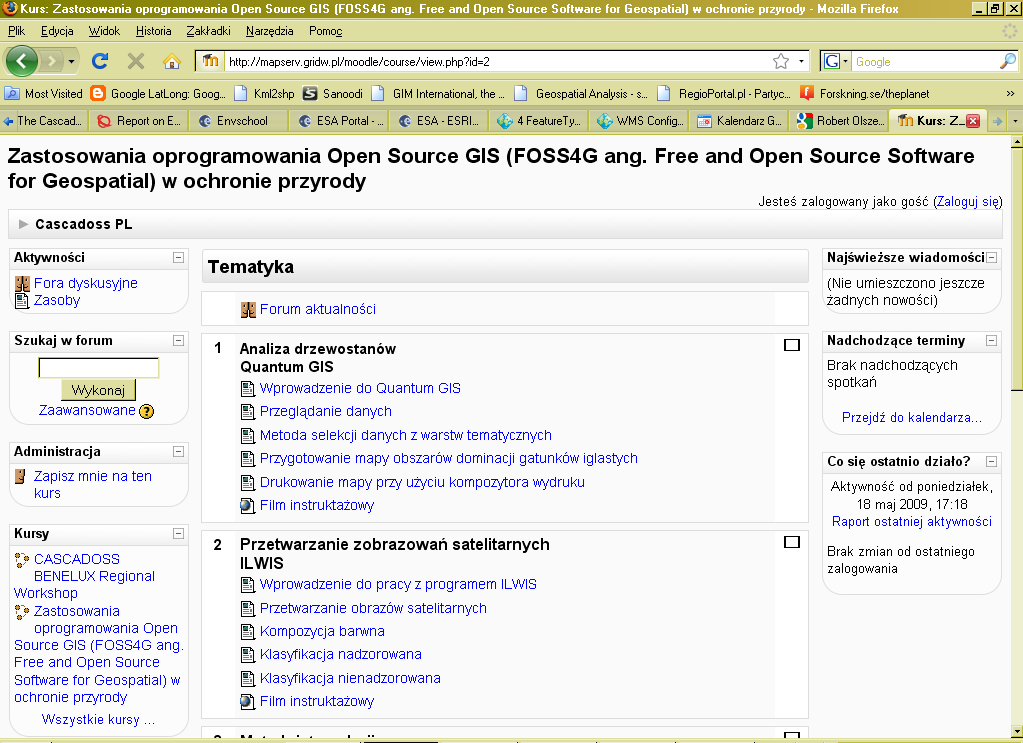Go back with the green Back arrow
1023x743 pixels.
(22, 61)
